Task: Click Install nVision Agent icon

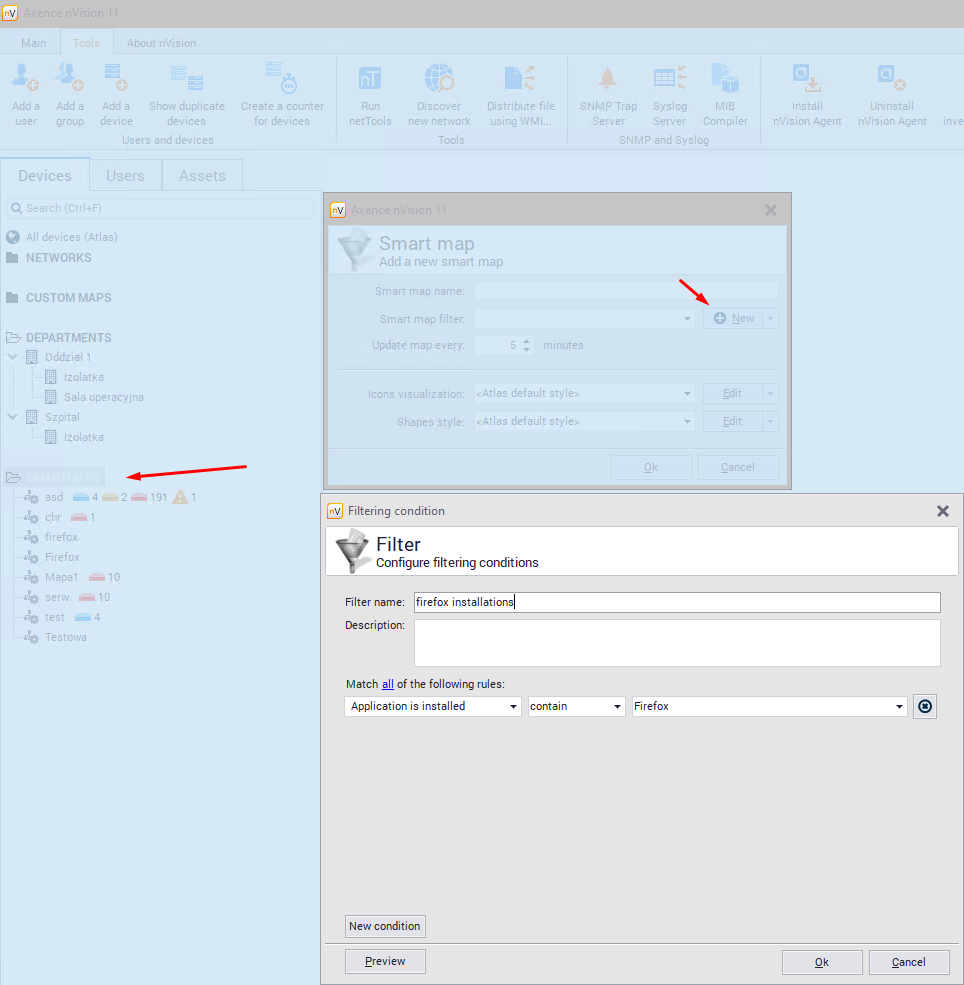Action: [x=807, y=79]
